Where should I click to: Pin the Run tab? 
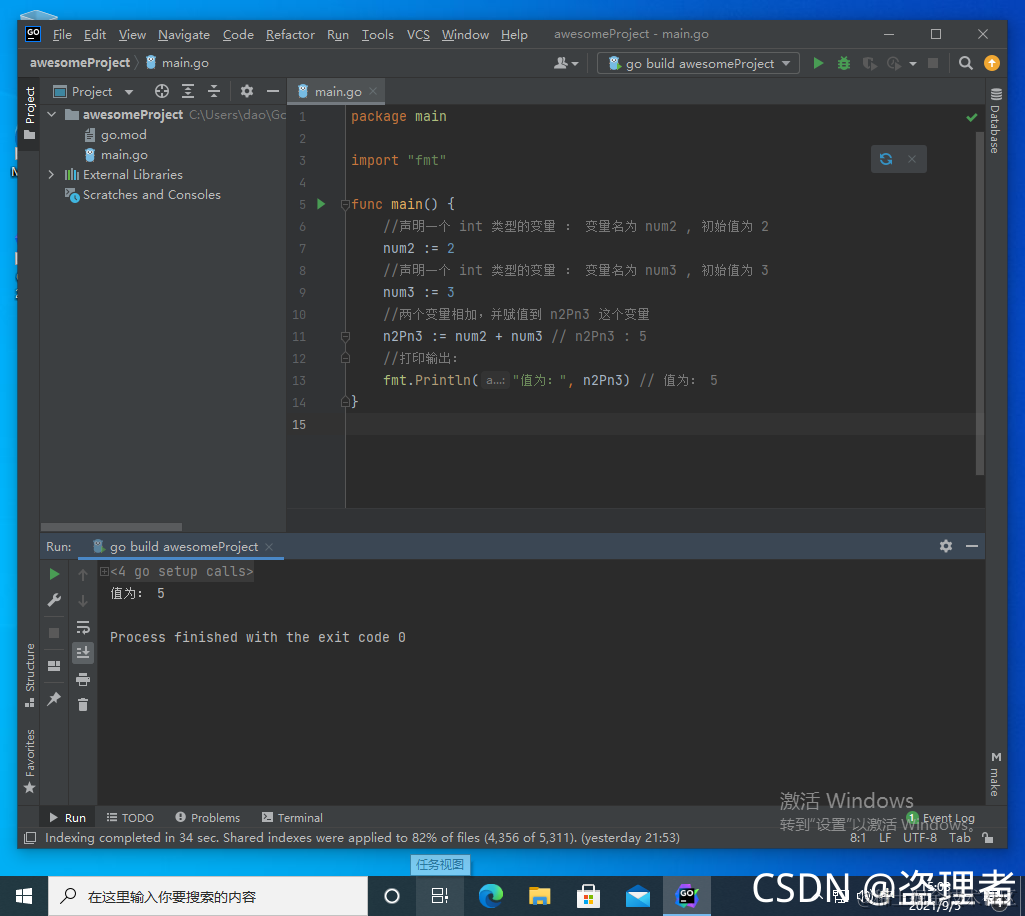click(54, 699)
